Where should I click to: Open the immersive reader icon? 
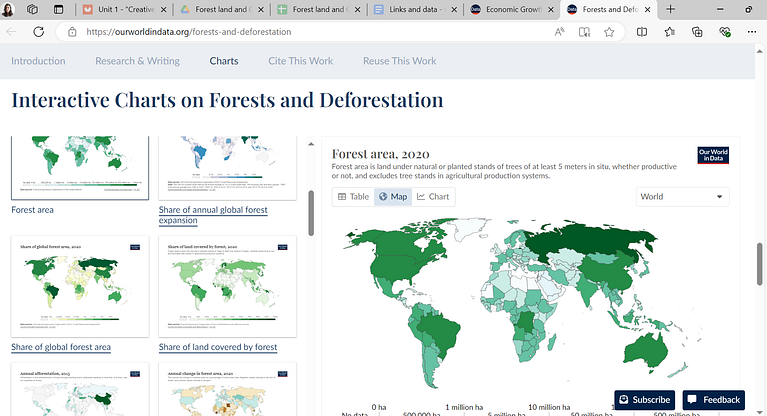[x=584, y=32]
